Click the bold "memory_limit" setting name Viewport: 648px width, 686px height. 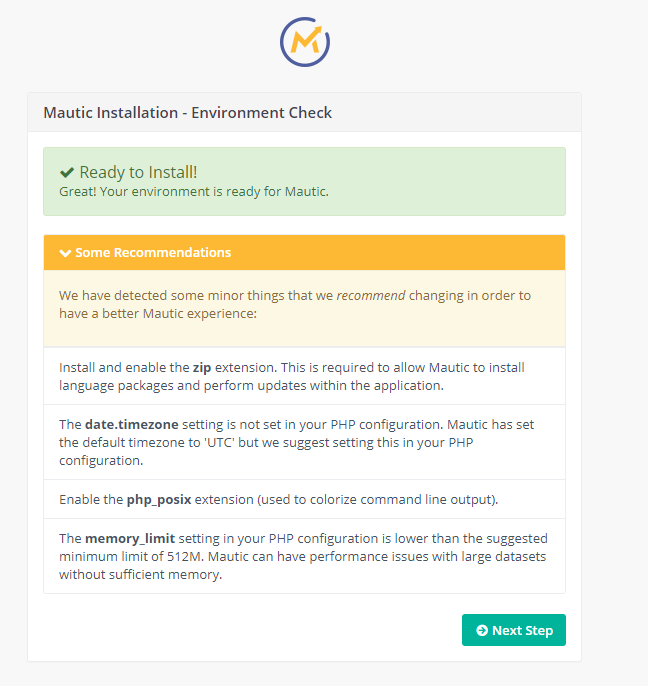pyautogui.click(x=132, y=538)
